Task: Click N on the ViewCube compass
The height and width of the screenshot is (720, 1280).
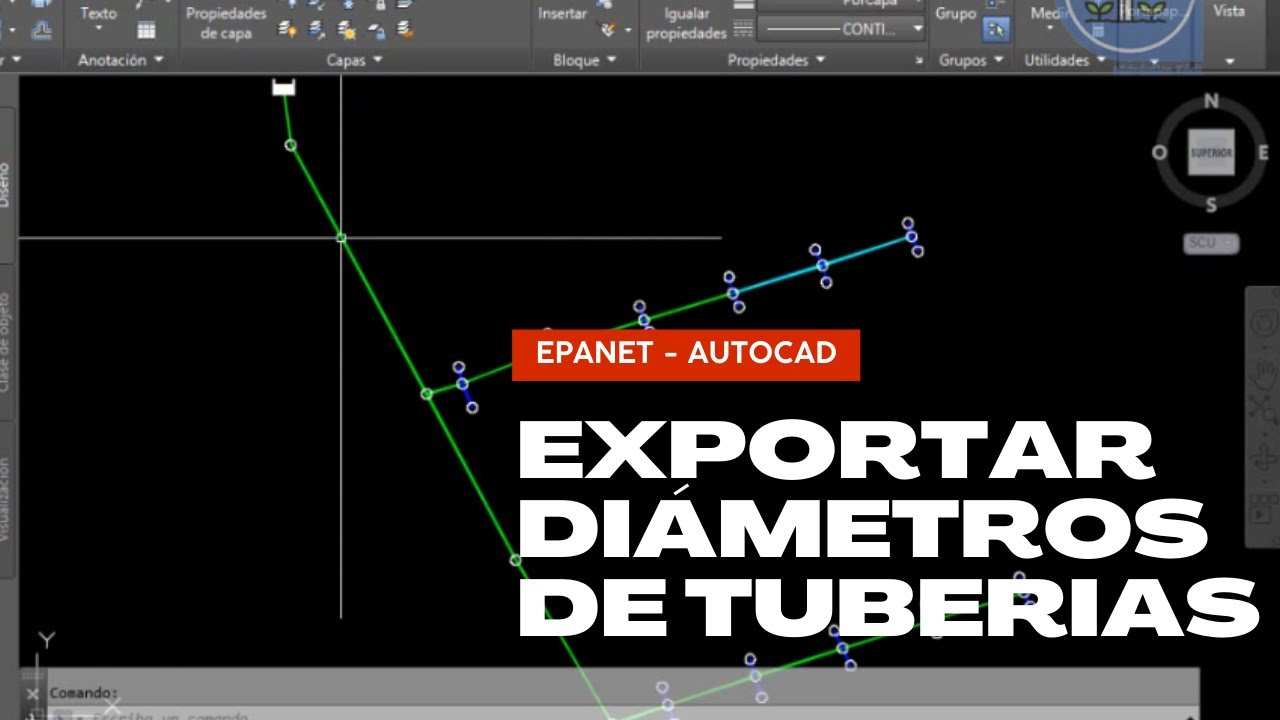Action: tap(1211, 101)
